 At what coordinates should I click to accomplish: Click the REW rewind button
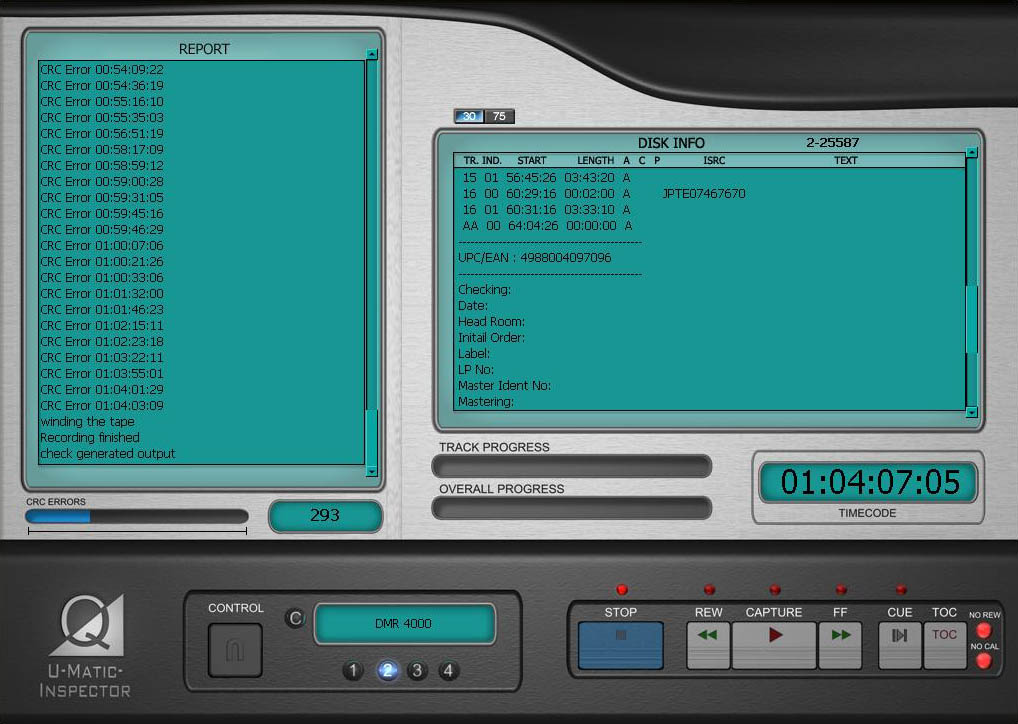[708, 645]
